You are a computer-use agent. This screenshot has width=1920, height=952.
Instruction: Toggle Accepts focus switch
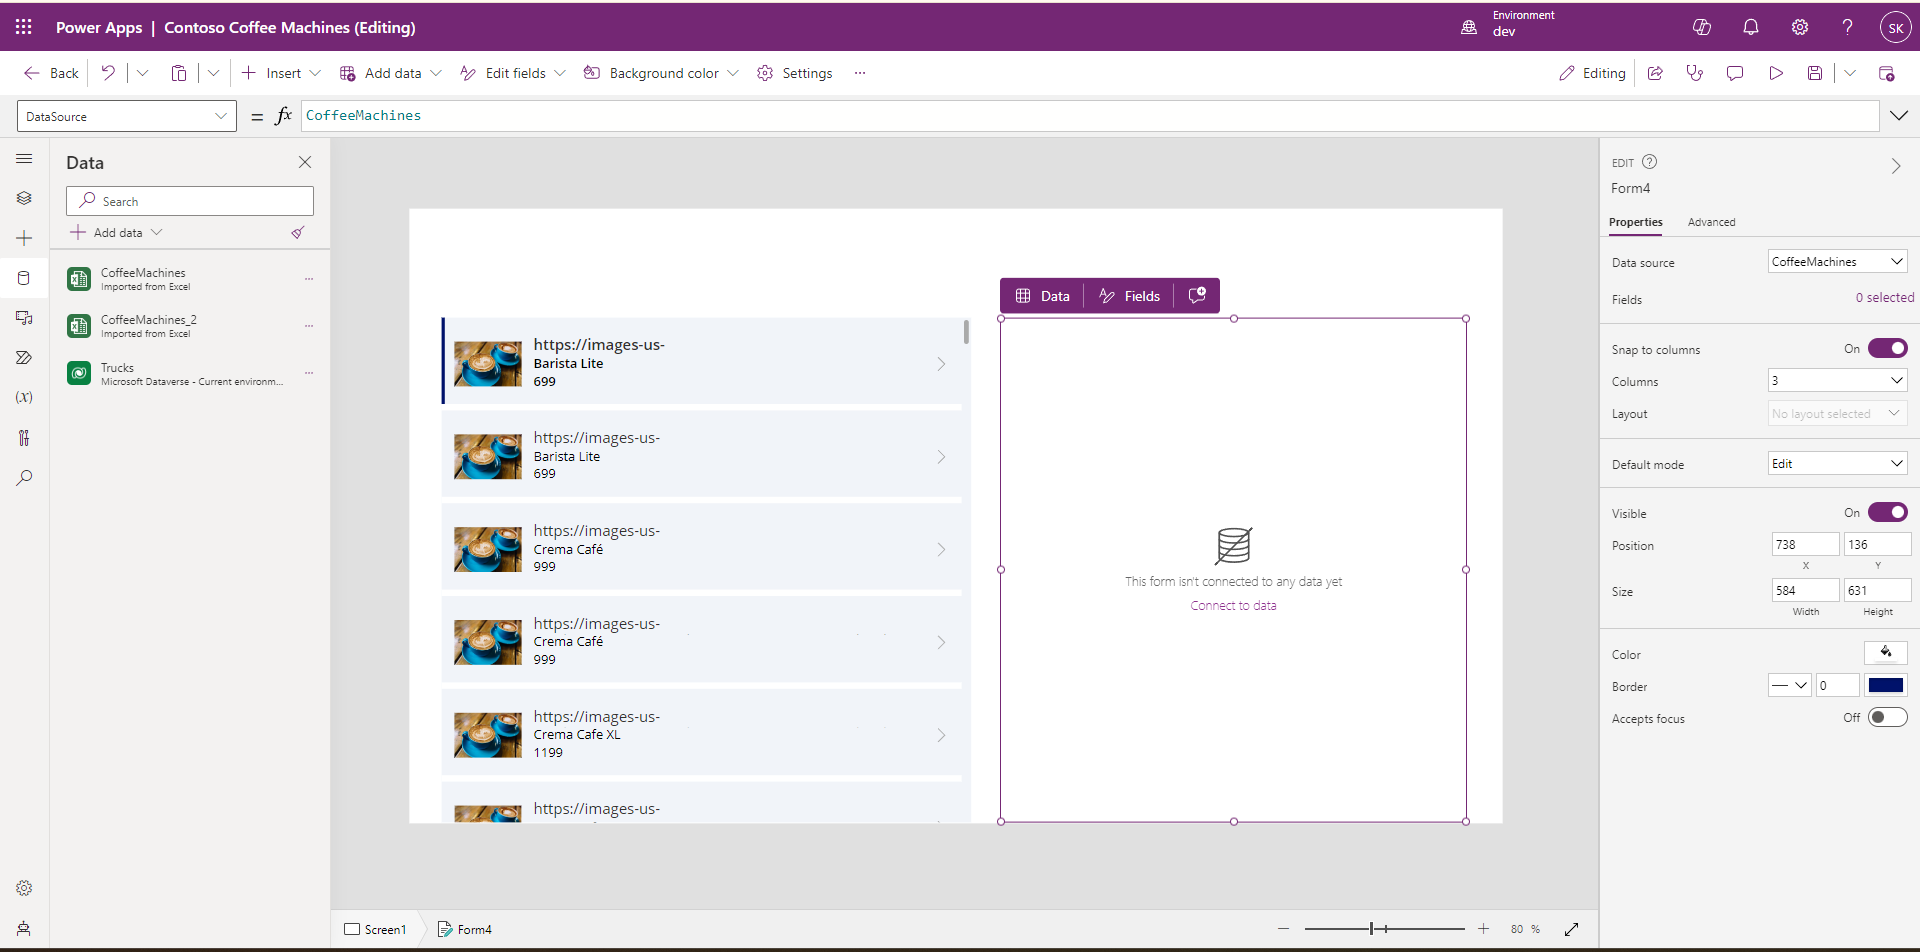point(1888,717)
